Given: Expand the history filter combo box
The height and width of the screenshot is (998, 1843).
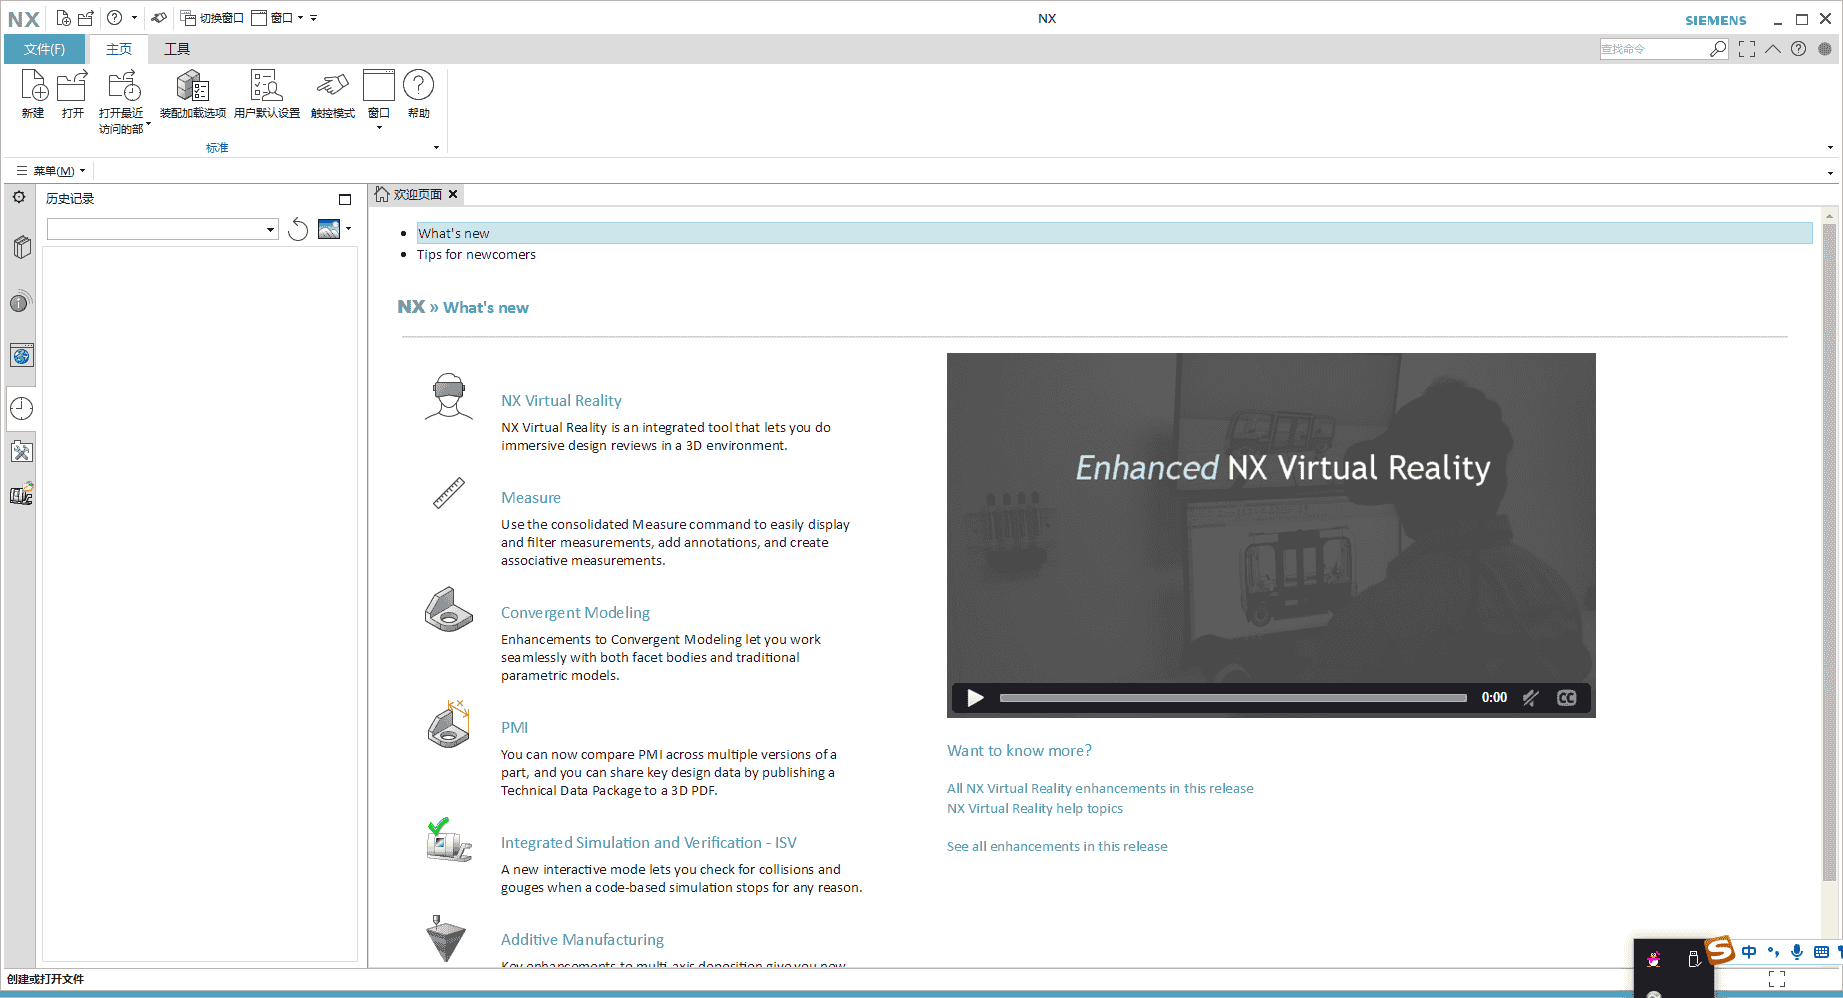Looking at the screenshot, I should [270, 230].
